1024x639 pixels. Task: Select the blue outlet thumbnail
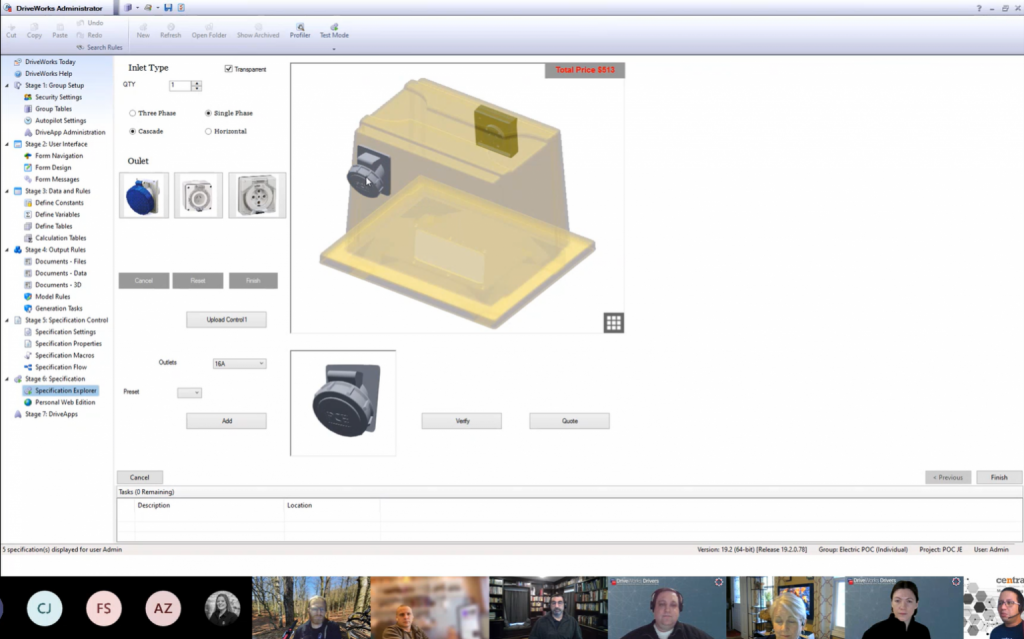[x=144, y=195]
